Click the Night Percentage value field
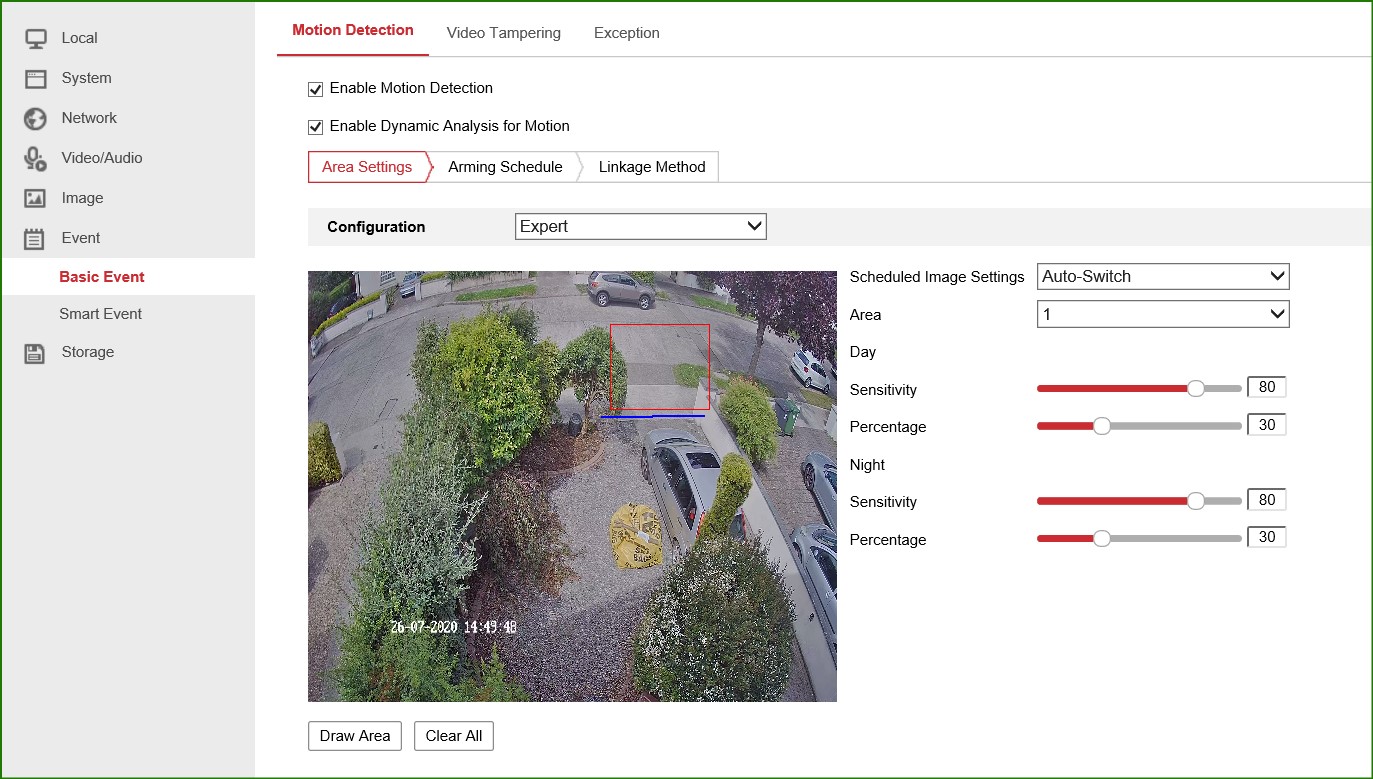This screenshot has width=1373, height=779. 1266,537
